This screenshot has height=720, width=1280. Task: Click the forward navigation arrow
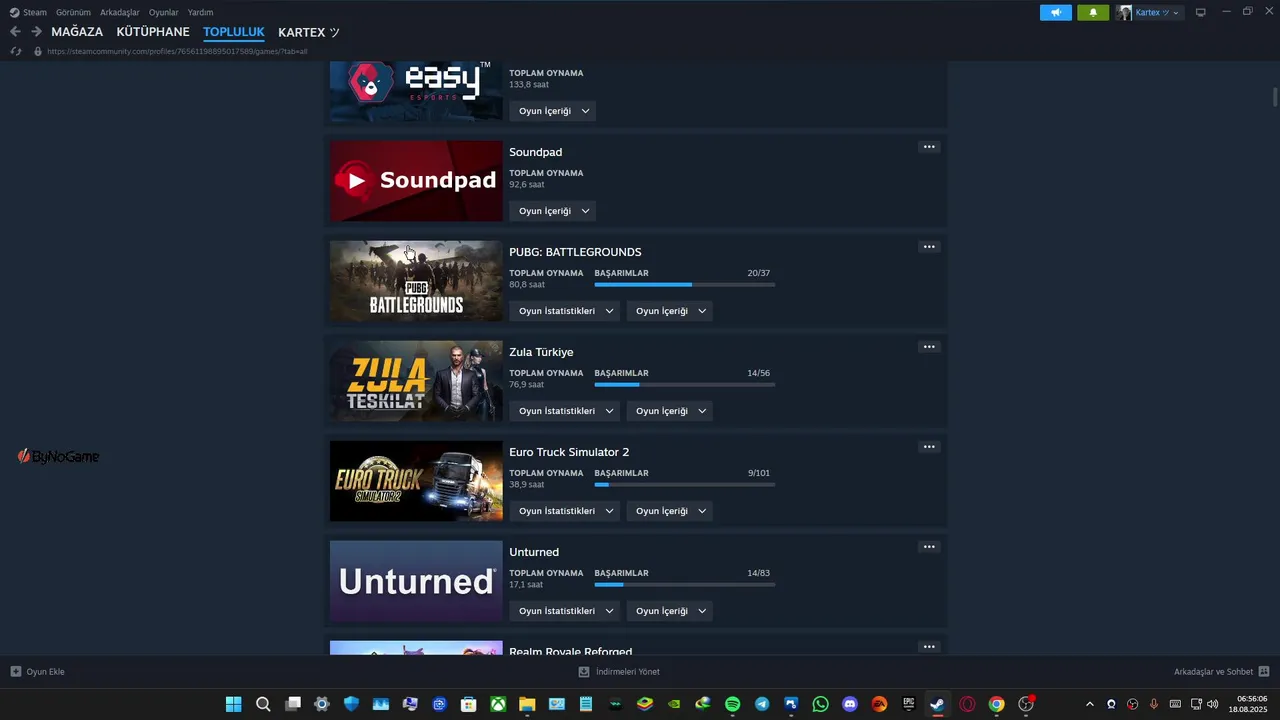(36, 32)
